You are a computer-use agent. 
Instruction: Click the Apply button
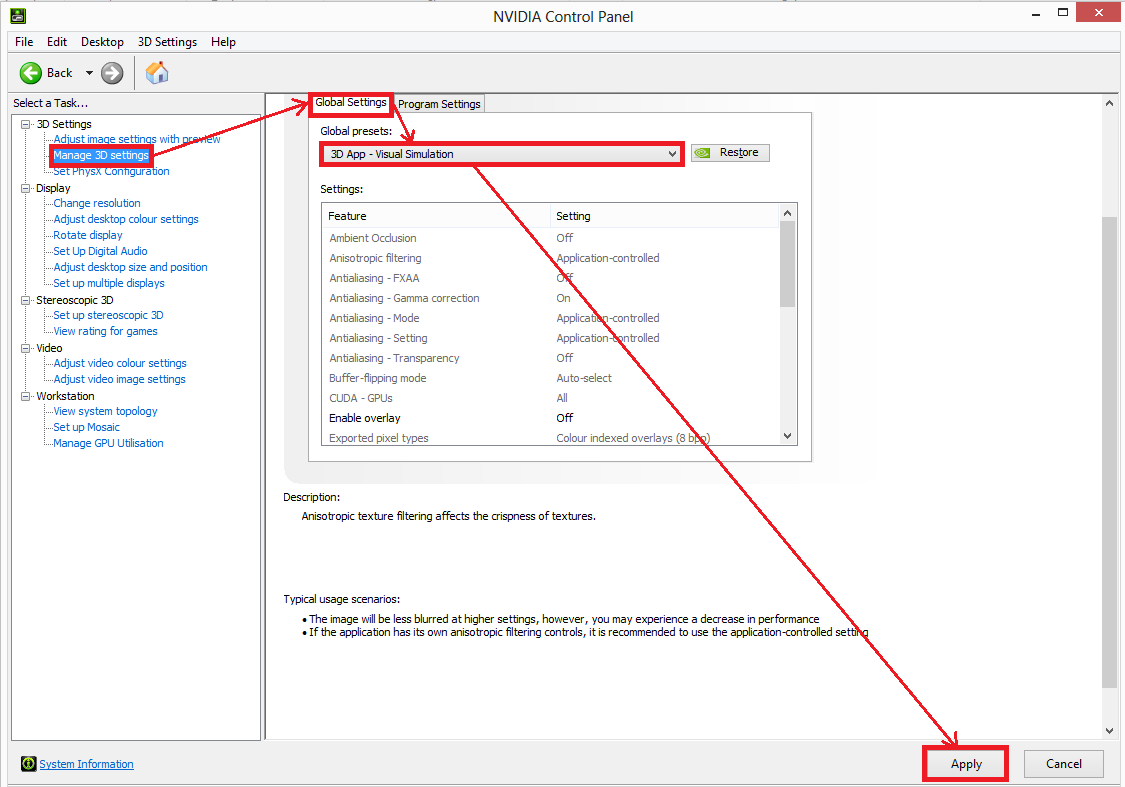964,763
